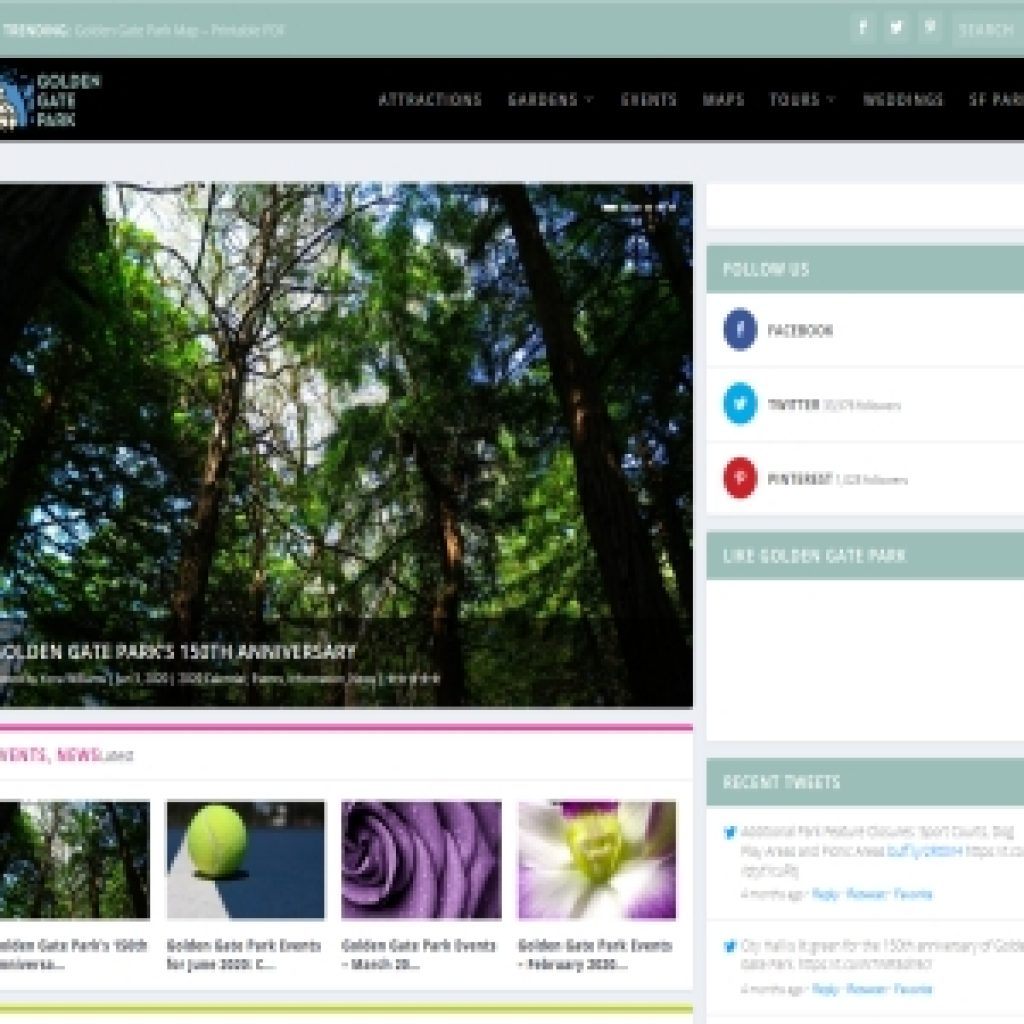1024x1024 pixels.
Task: Click the round Facebook icon under Follow Us
Action: tap(740, 329)
